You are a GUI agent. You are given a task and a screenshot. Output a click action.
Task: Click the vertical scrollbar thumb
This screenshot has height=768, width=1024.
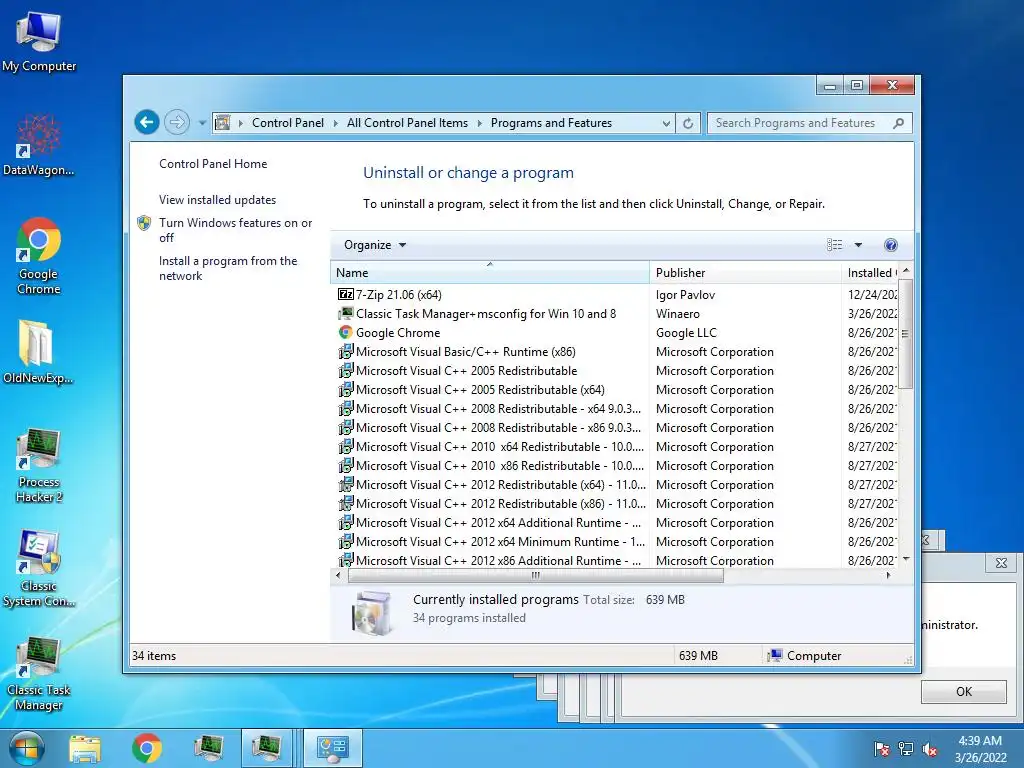pyautogui.click(x=905, y=334)
